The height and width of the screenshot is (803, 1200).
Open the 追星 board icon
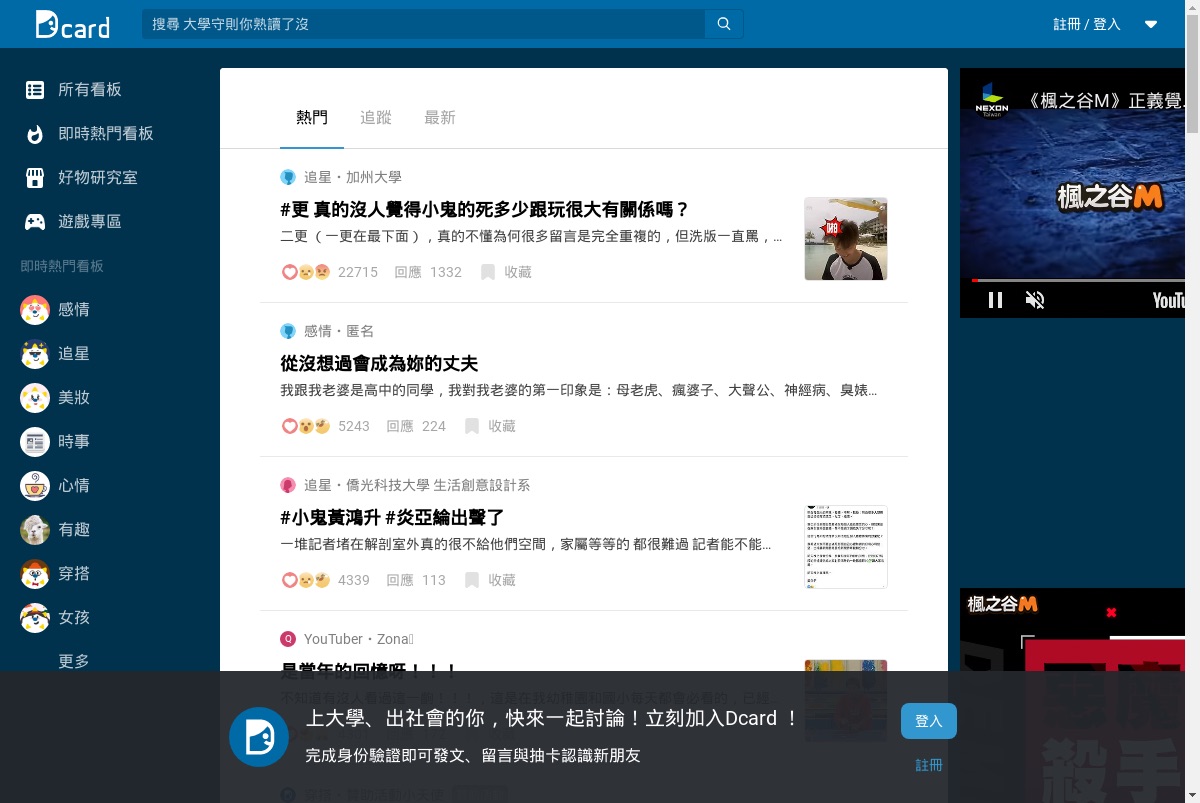[x=35, y=354]
